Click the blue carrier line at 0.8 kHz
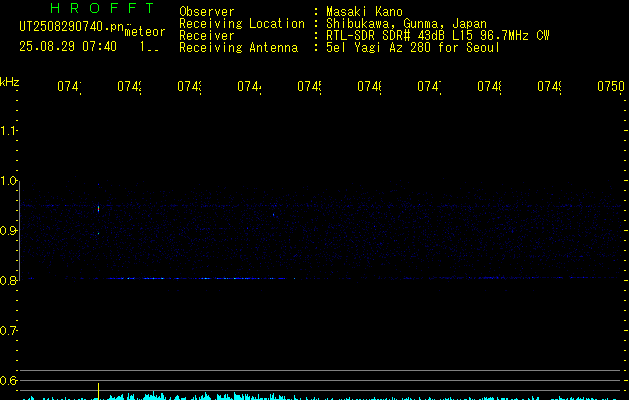629x400 pixels. 321,278
